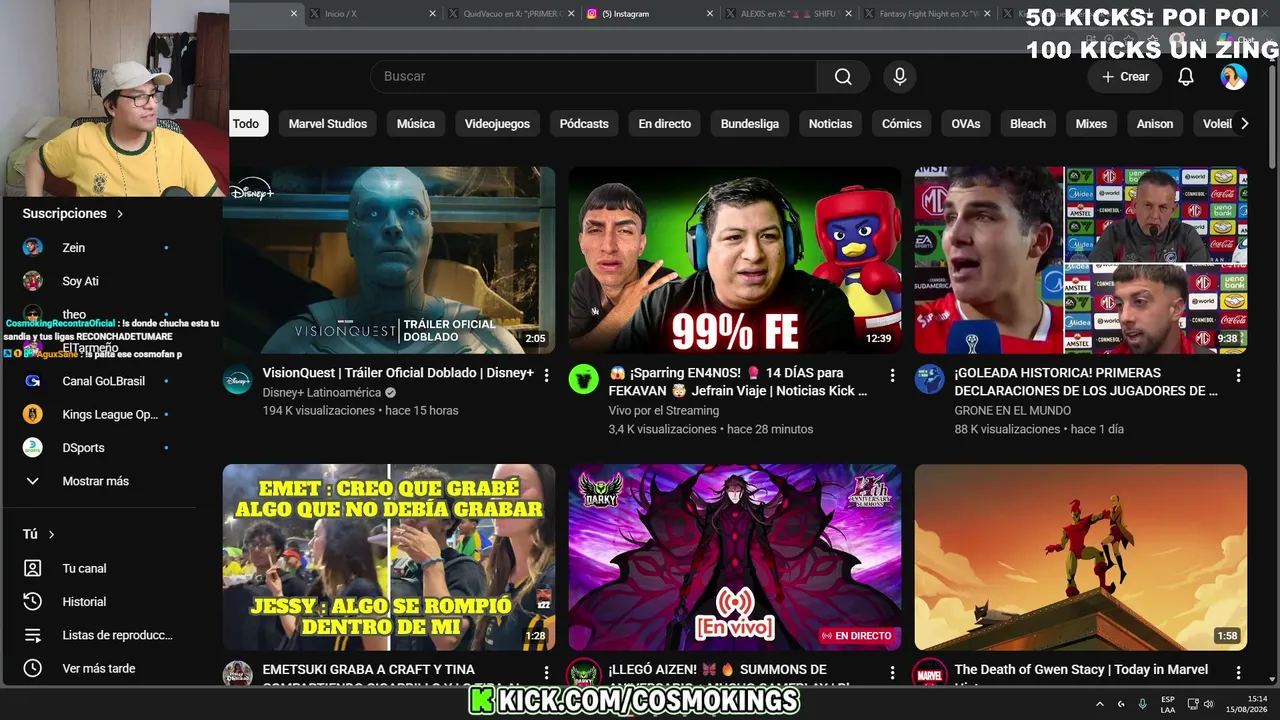
Task: Filter by Videojuegos chip
Action: (x=497, y=124)
